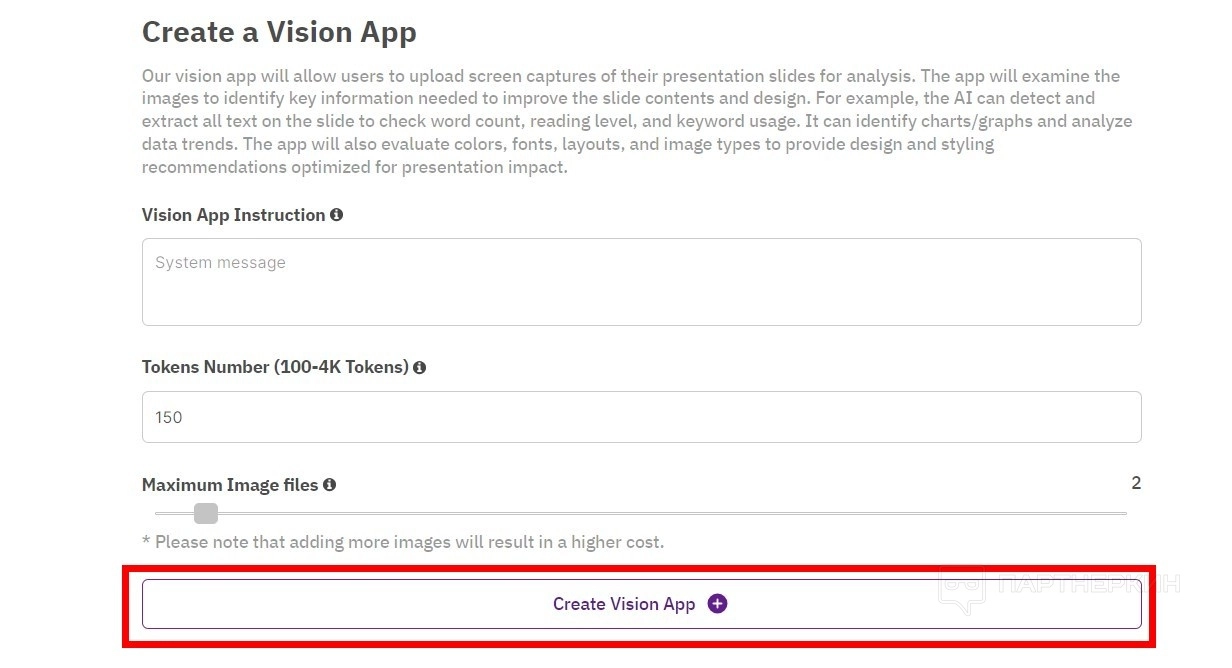Screen dimensions: 1232x668
Task: Click the plus icon on Create Vision App
Action: pyautogui.click(x=717, y=604)
